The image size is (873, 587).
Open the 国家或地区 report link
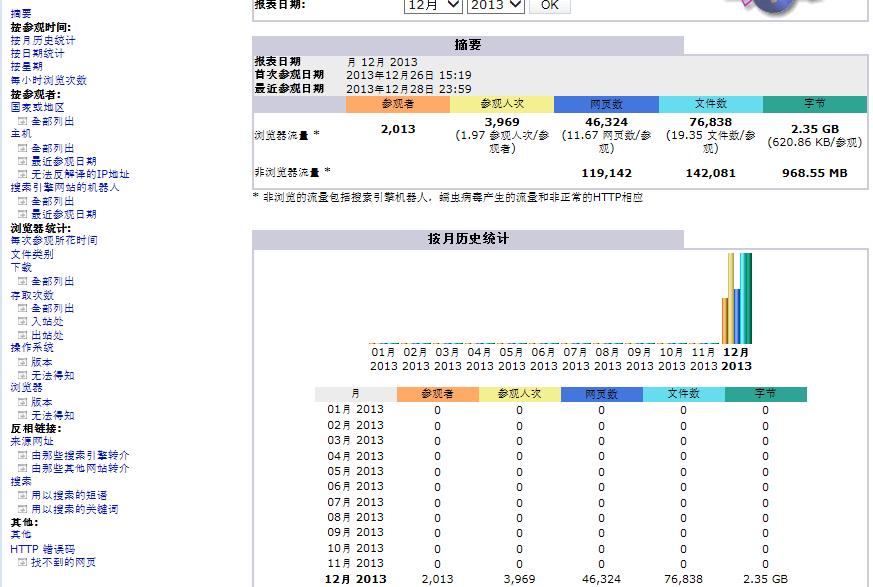click(38, 107)
